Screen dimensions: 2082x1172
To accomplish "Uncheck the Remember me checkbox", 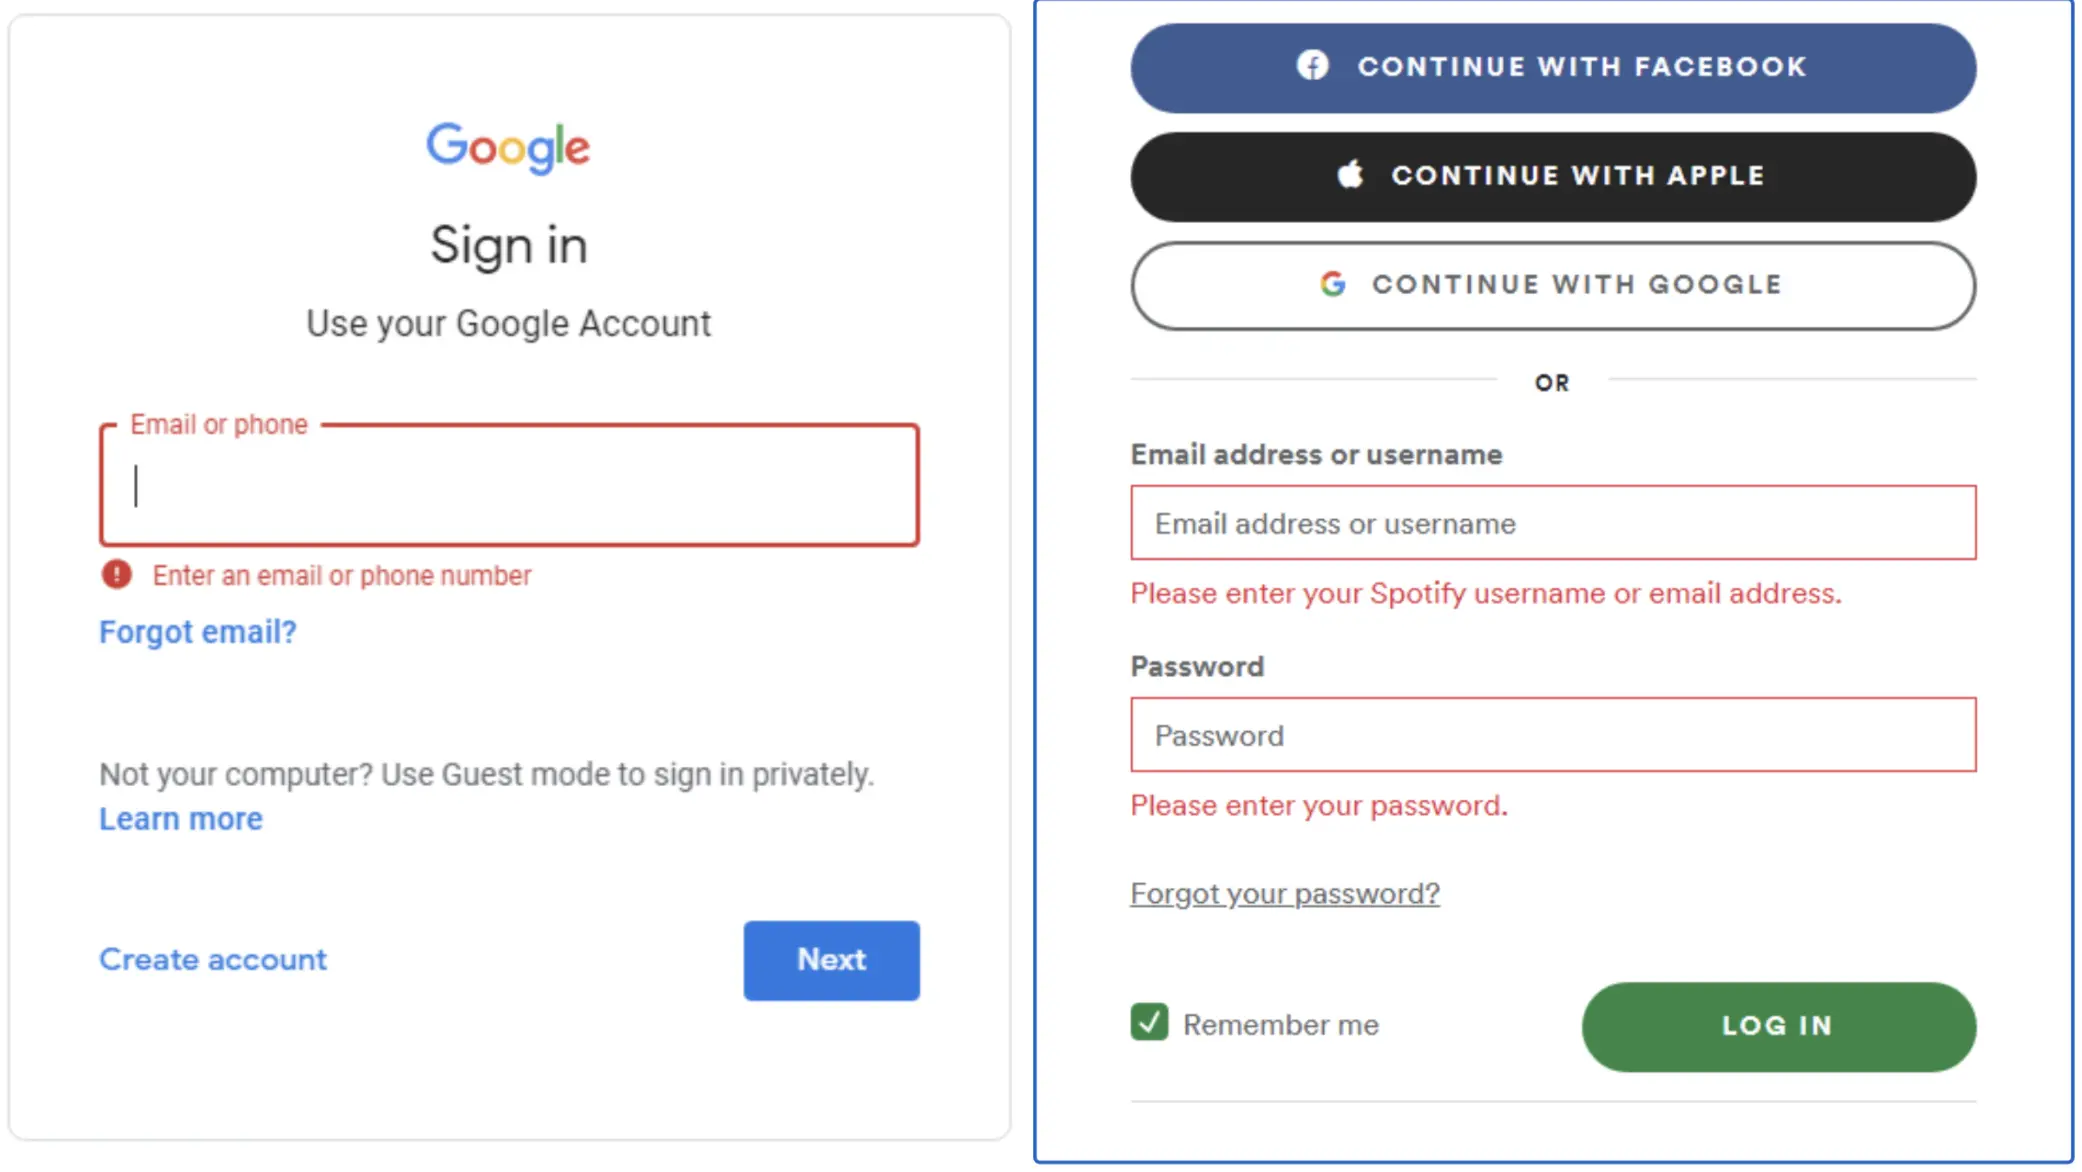I will tap(1149, 1023).
